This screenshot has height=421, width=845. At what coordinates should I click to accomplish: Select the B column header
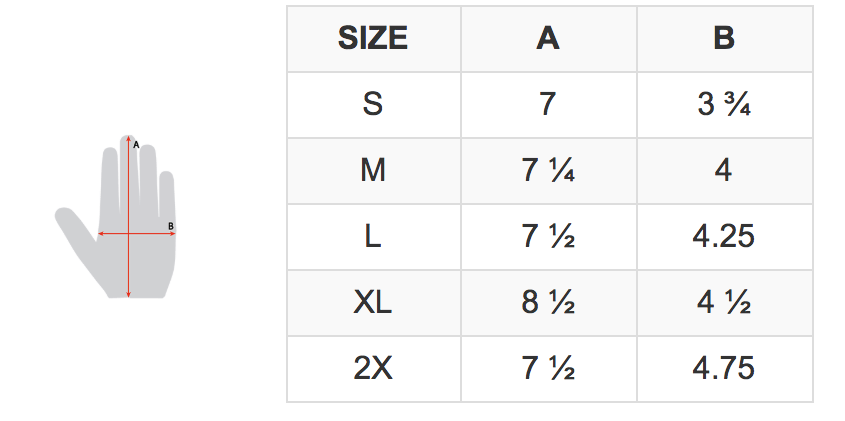tap(724, 39)
